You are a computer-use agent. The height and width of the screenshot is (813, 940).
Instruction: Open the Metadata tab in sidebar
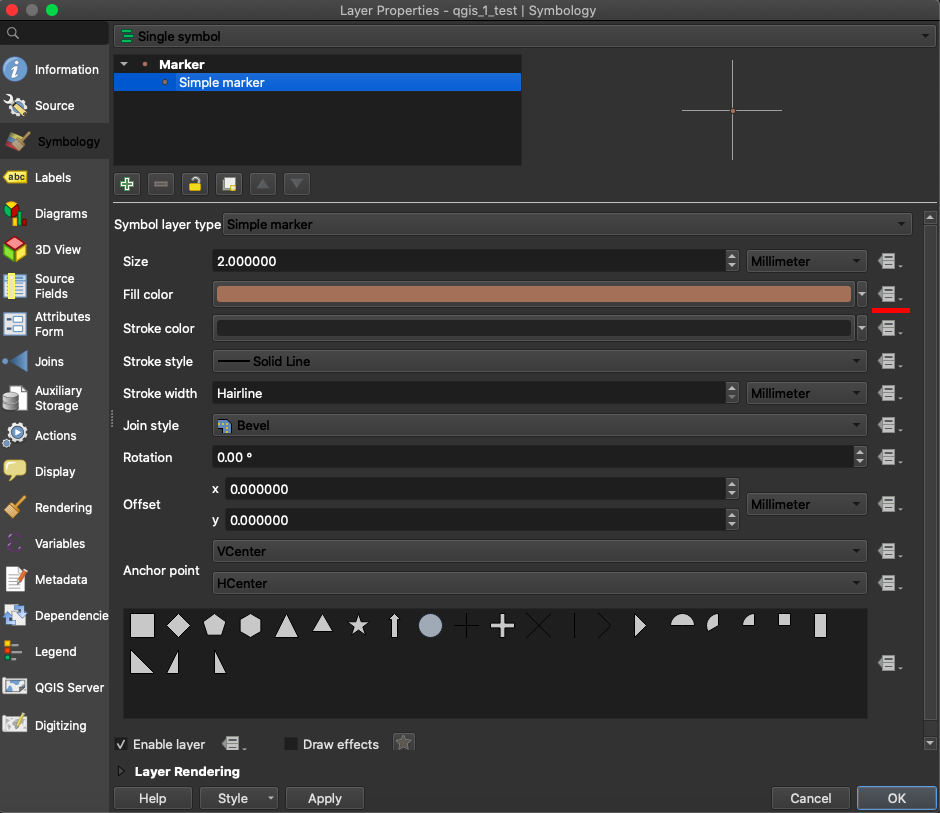[60, 580]
